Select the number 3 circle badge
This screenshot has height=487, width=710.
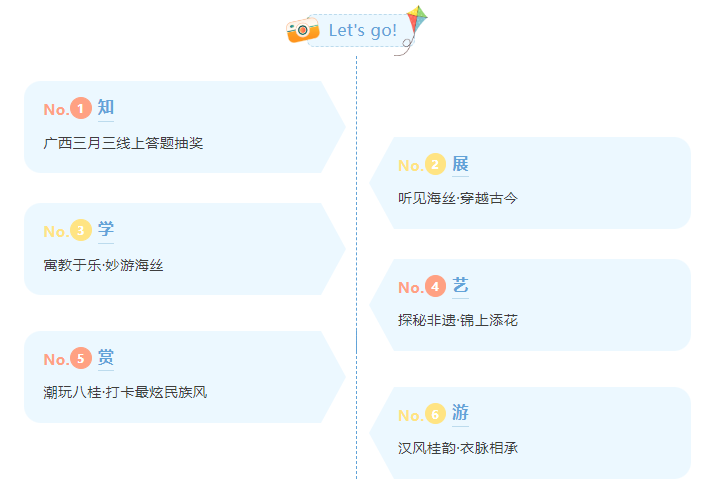point(81,230)
